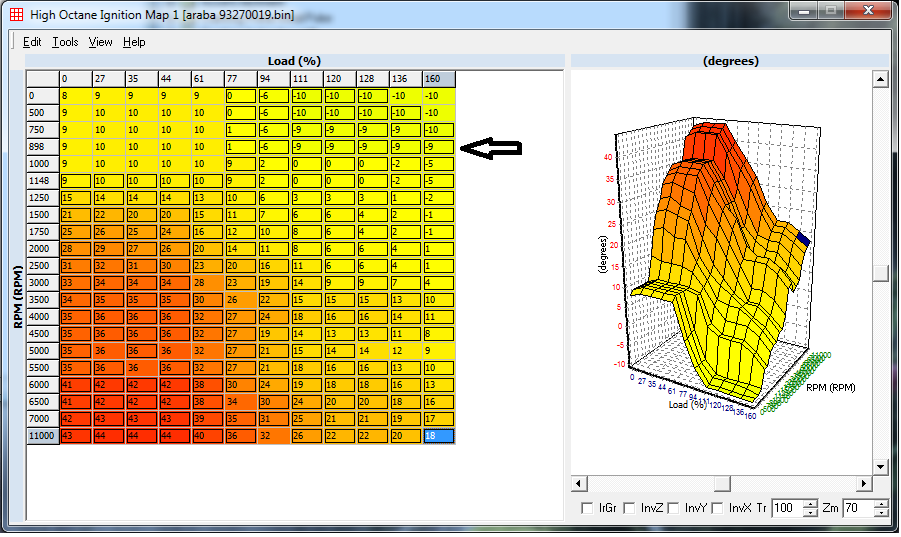This screenshot has height=537, width=901.
Task: Open the Help menu
Action: point(134,42)
